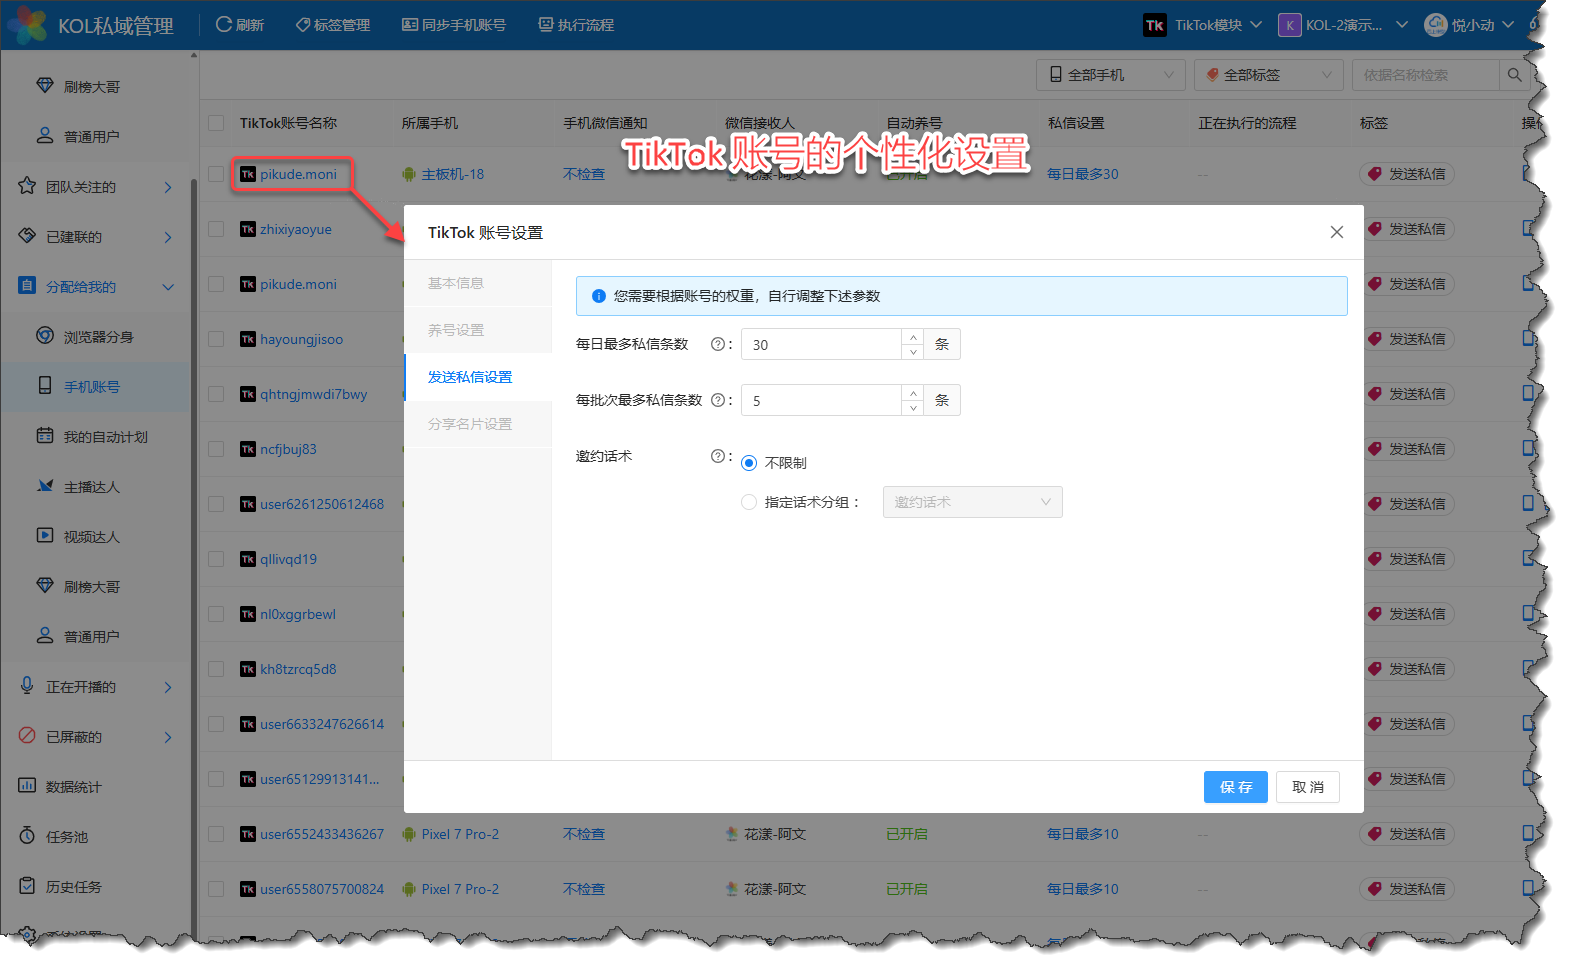Click the 团队关注的 star icon
This screenshot has height=972, width=1570.
tap(27, 186)
